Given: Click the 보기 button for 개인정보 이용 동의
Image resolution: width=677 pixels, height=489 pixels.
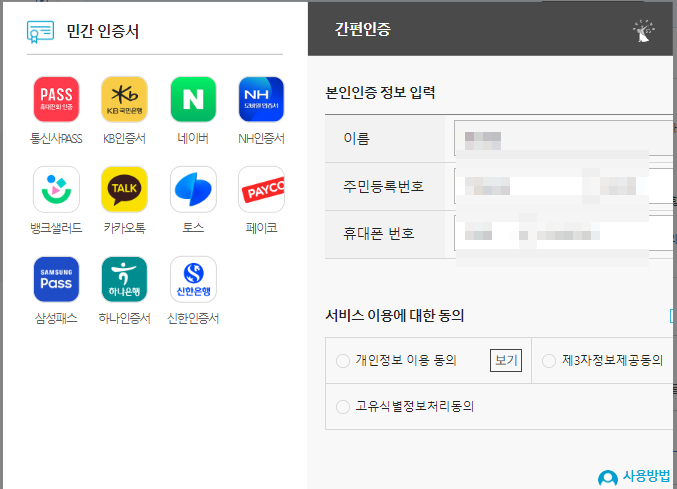Looking at the screenshot, I should pyautogui.click(x=506, y=360).
